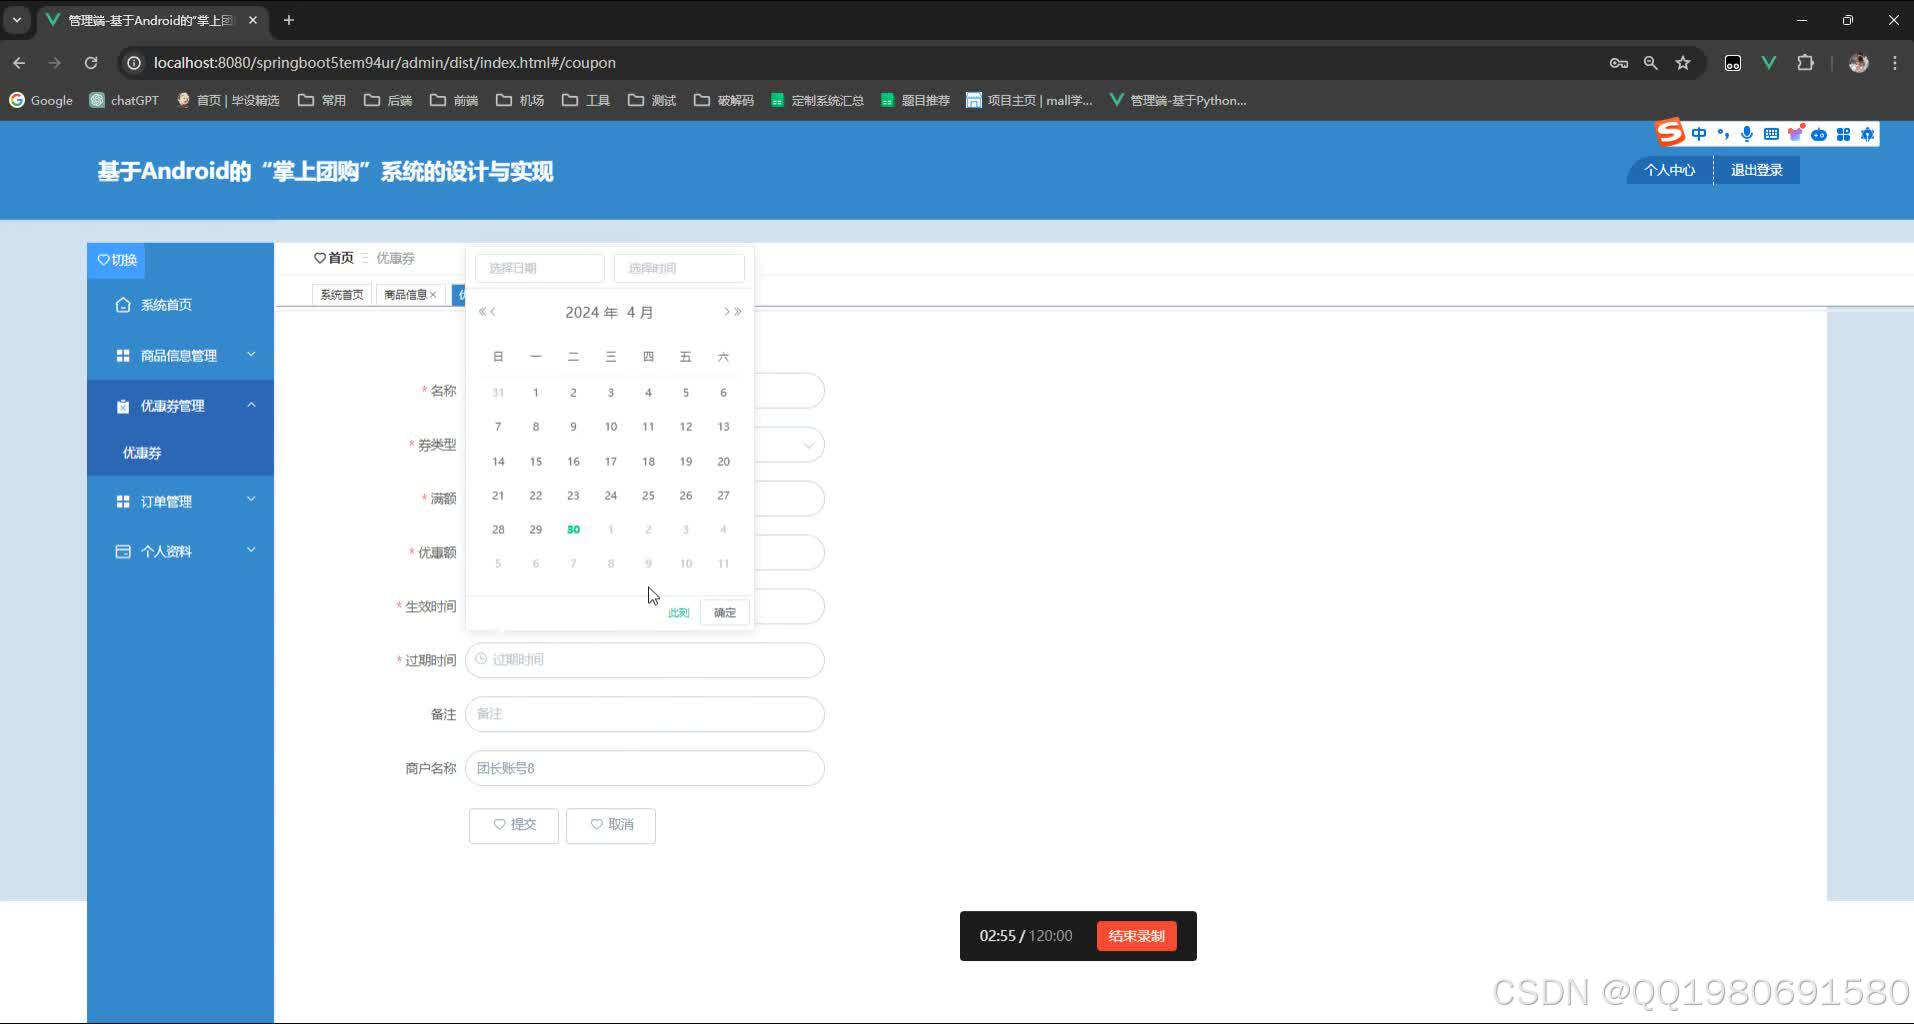This screenshot has height=1024, width=1914.
Task: Open 常用 bookmarks folder
Action: point(322,100)
